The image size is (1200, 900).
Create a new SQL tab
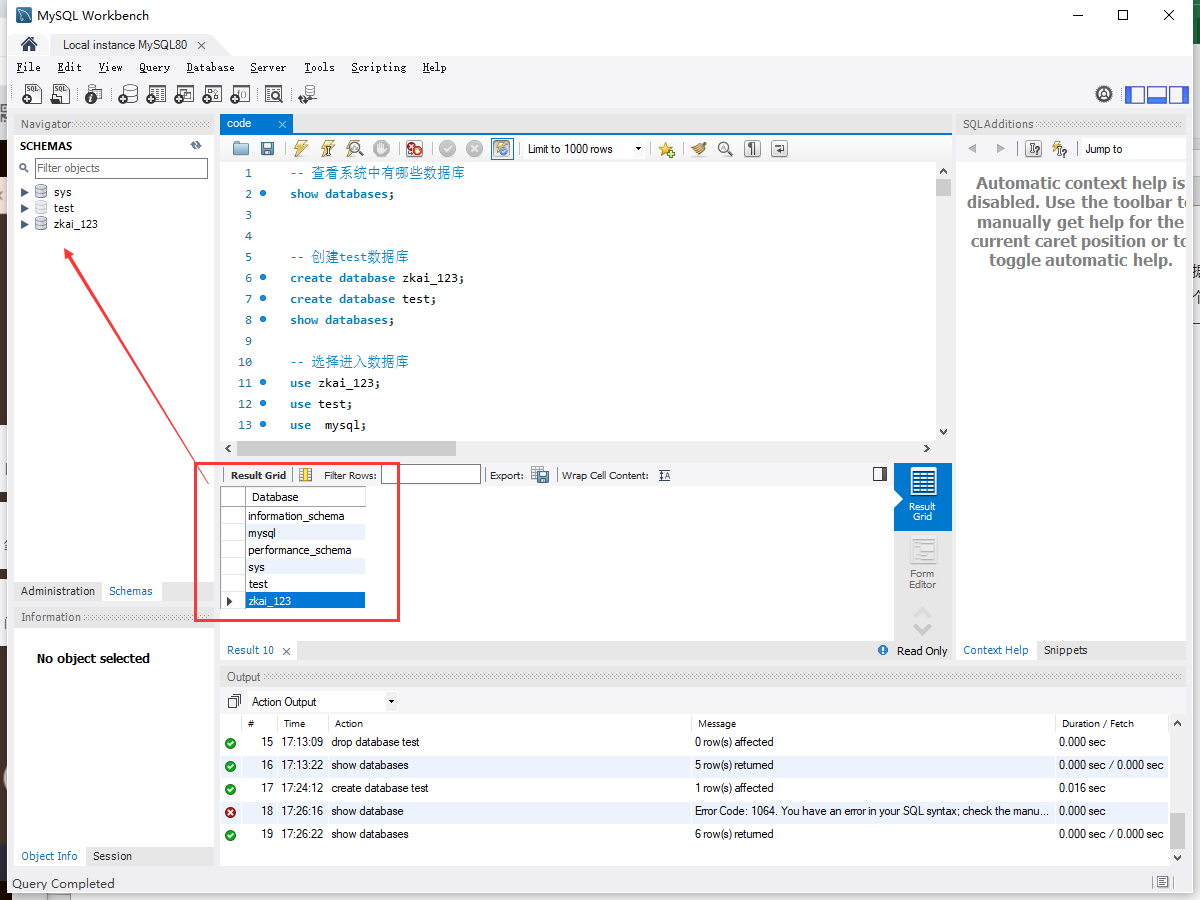[x=33, y=94]
